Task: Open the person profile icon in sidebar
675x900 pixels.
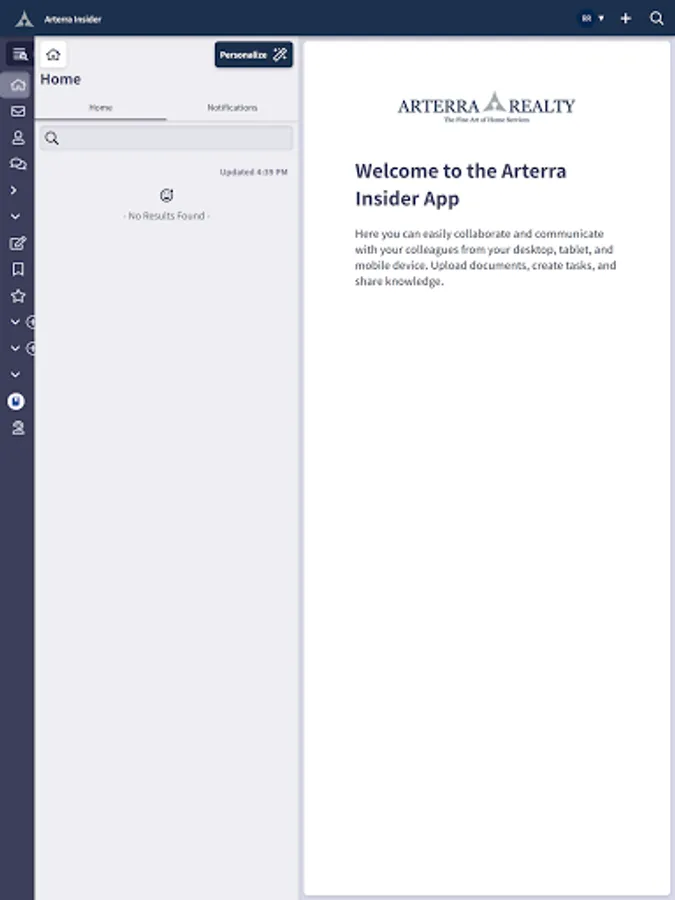Action: pos(18,138)
